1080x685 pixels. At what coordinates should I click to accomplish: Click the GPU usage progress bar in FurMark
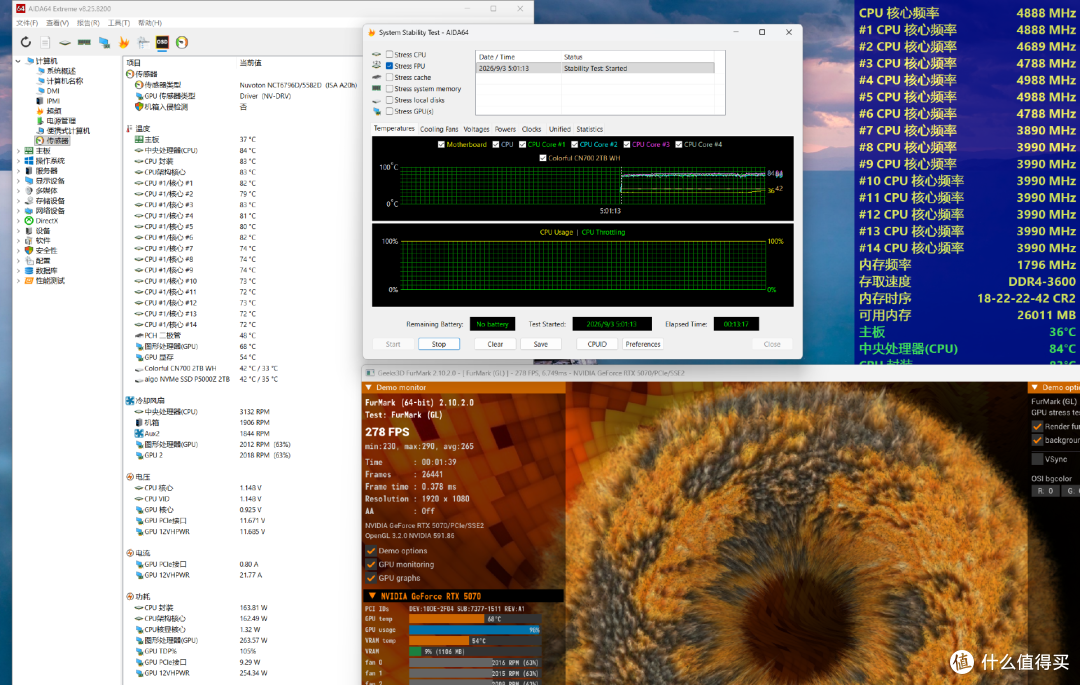475,630
